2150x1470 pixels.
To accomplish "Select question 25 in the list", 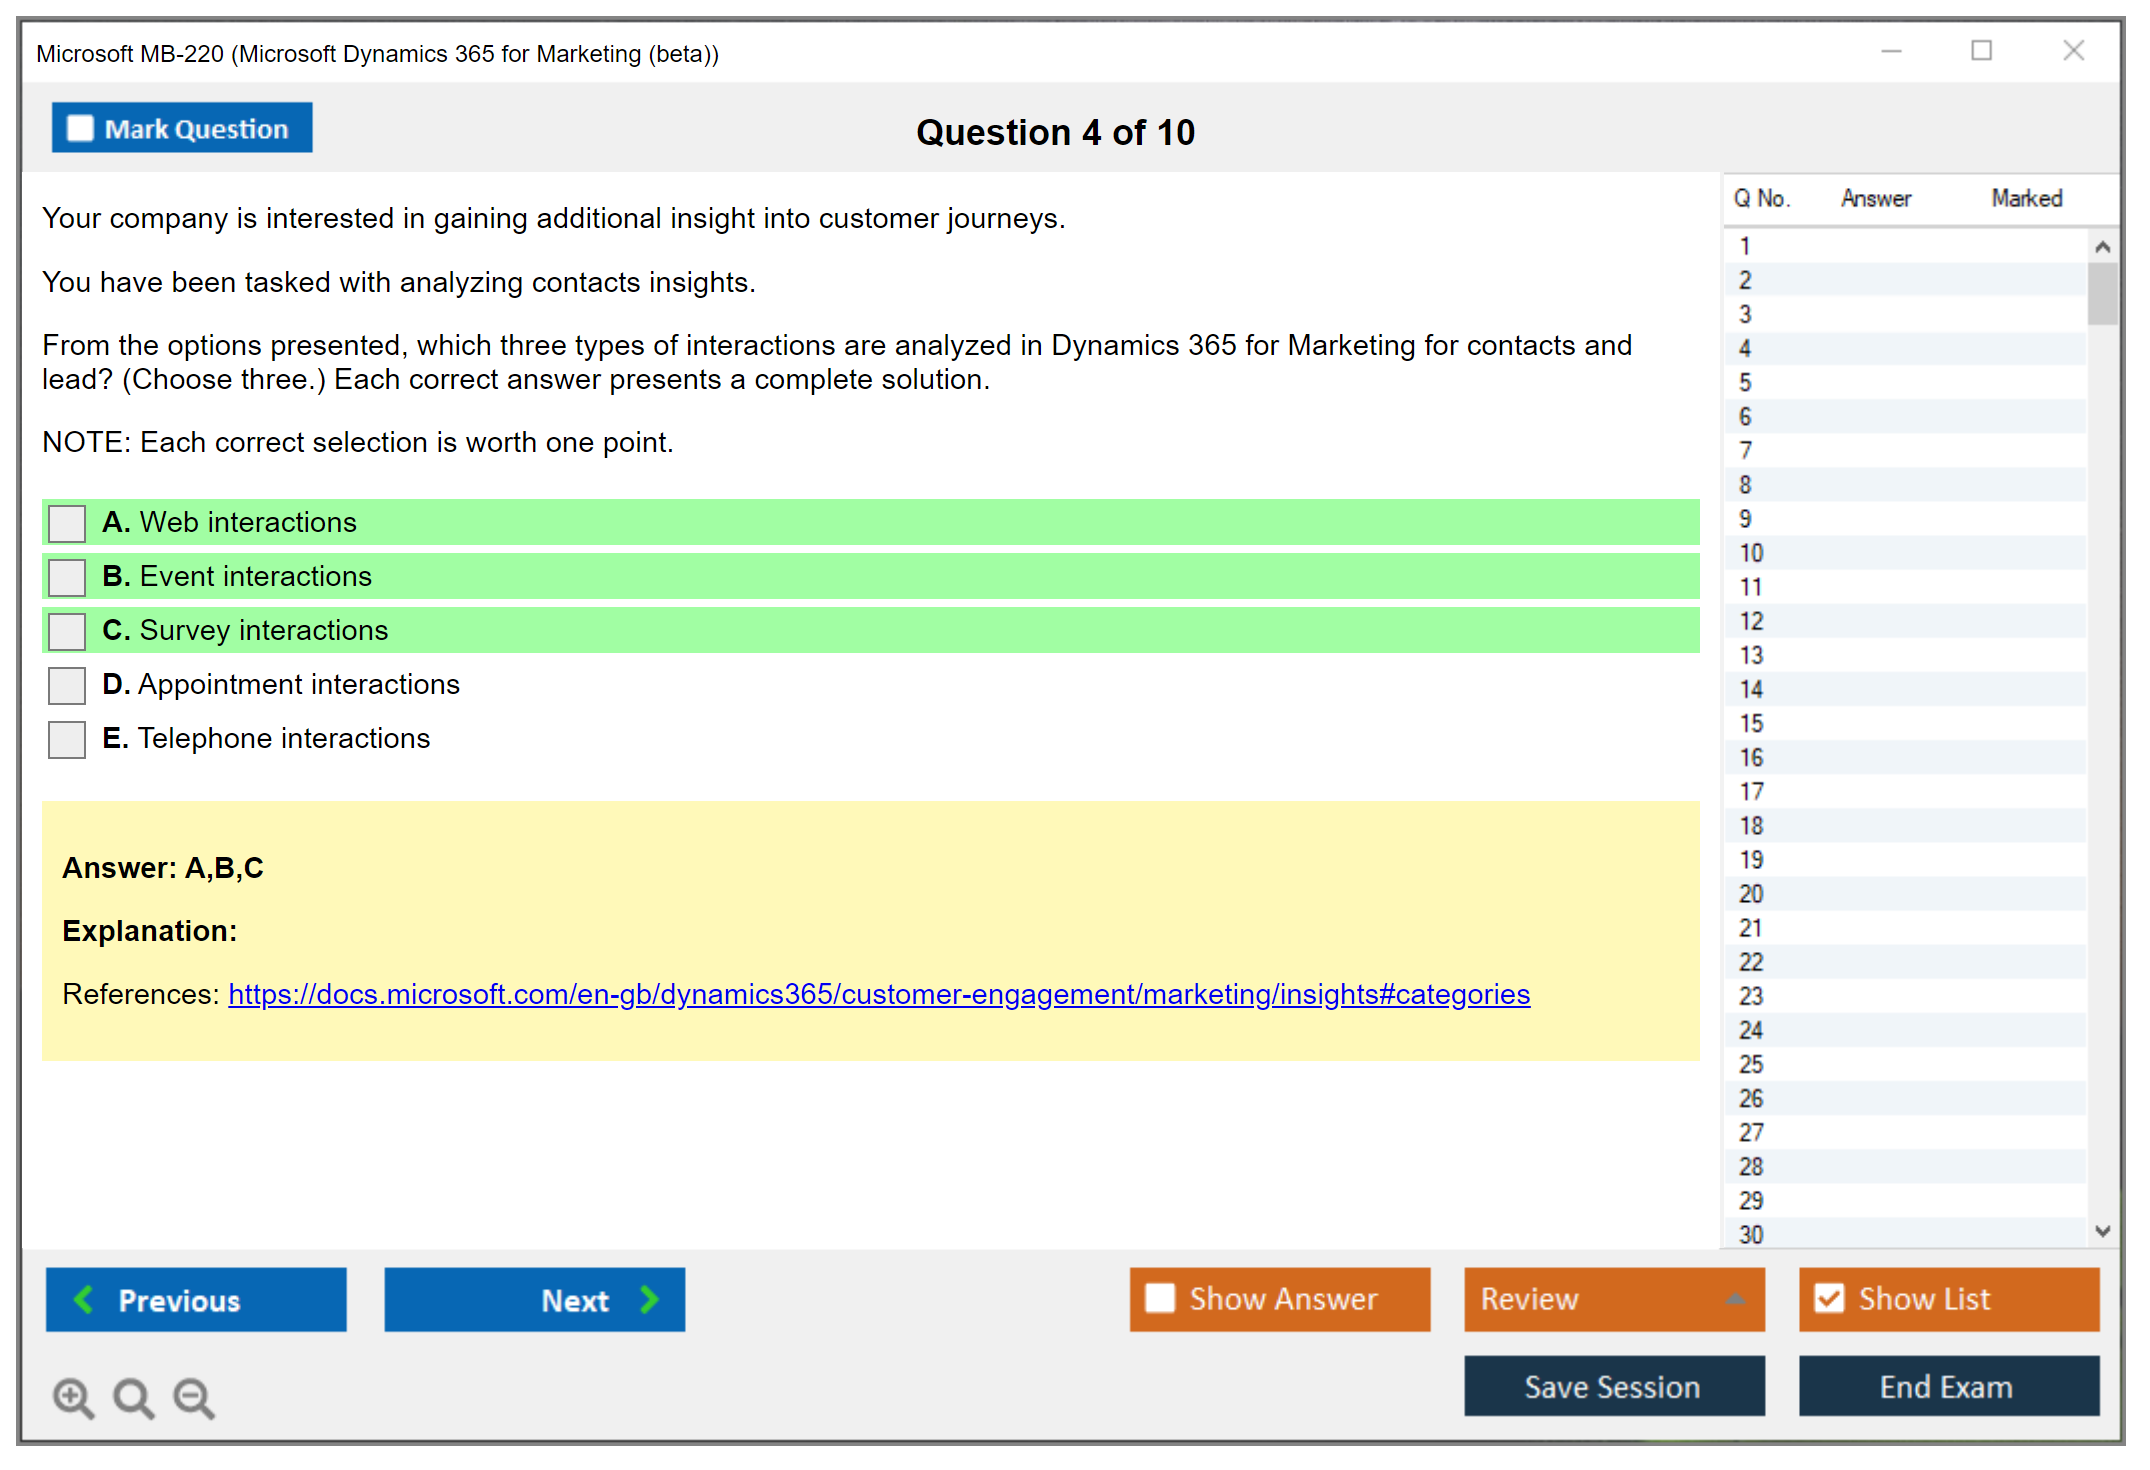I will pyautogui.click(x=1751, y=1064).
